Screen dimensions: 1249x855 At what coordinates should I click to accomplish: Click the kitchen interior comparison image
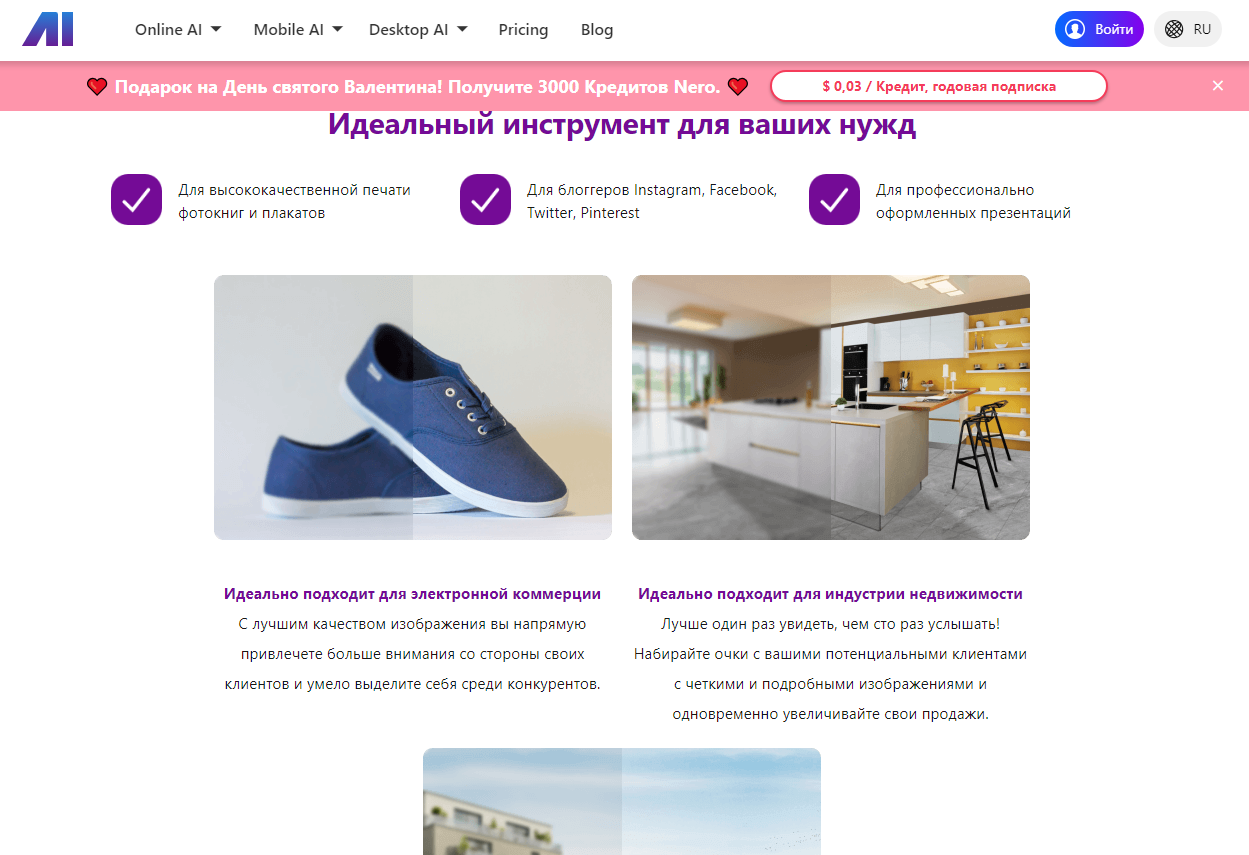pos(831,407)
